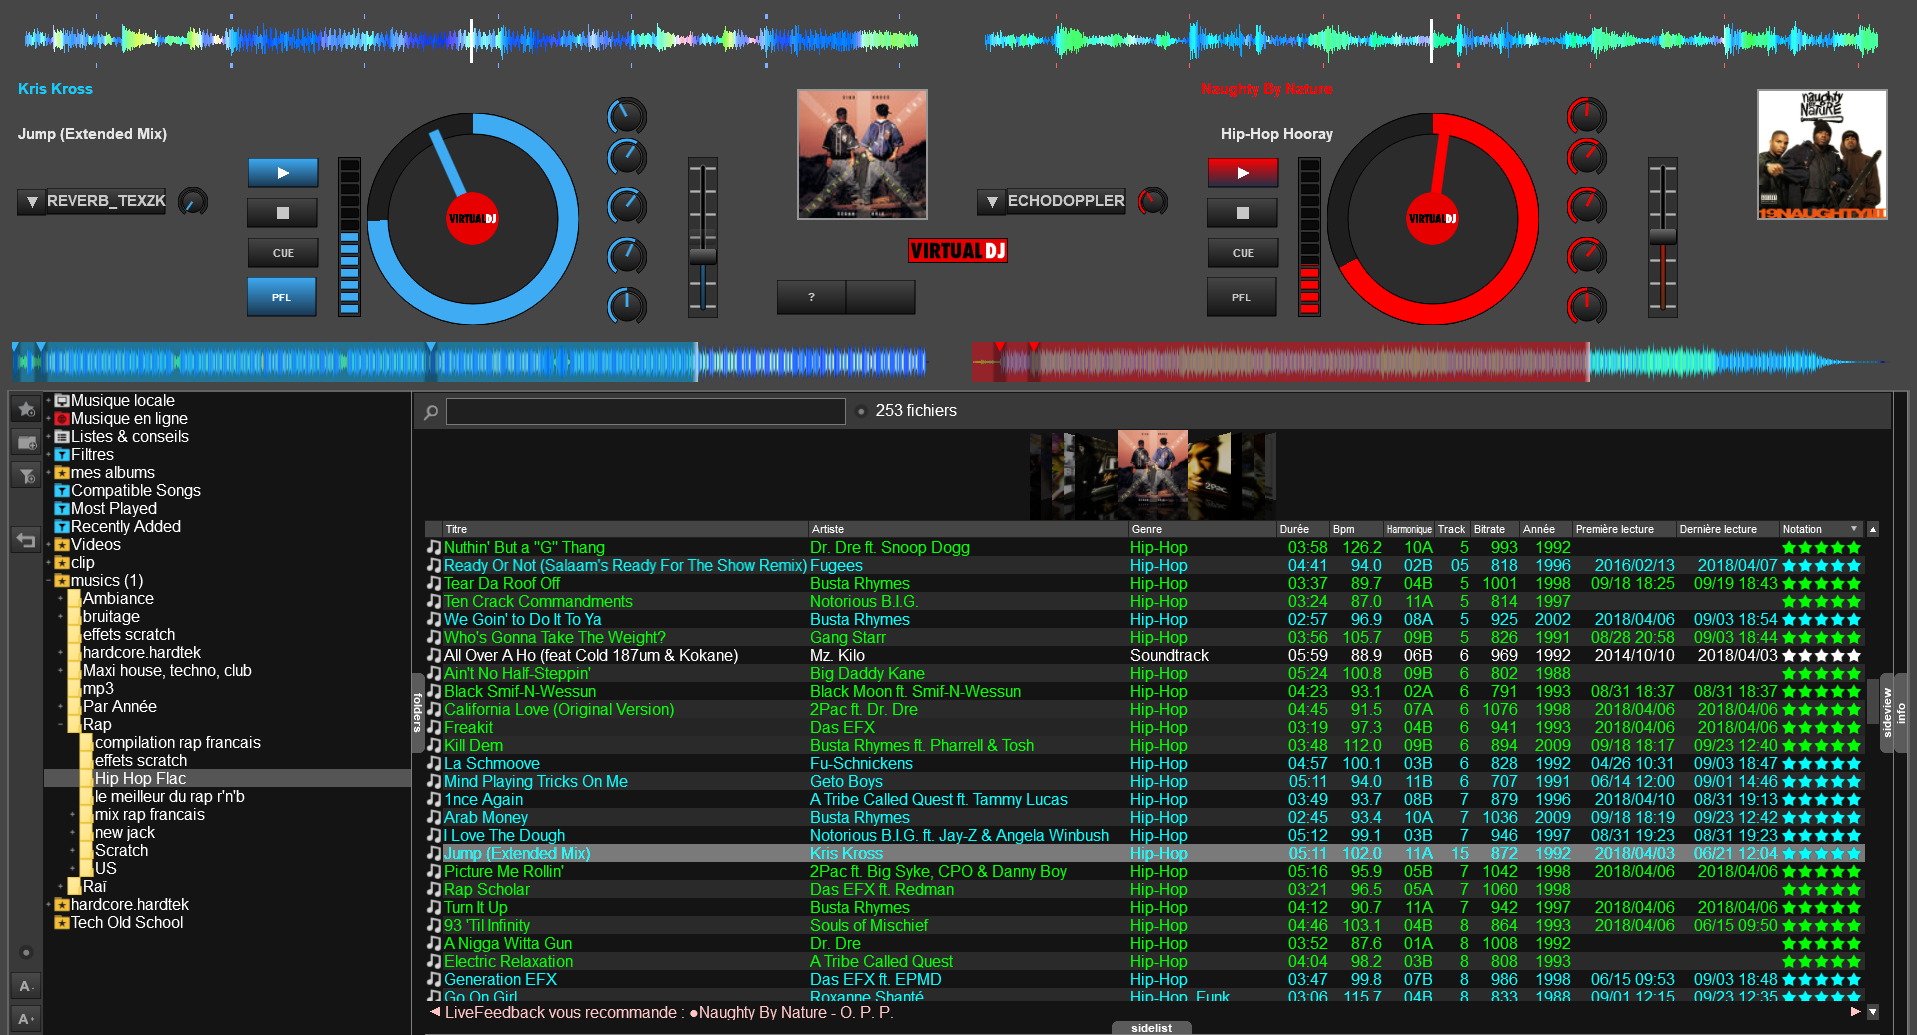
Task: Open the sidelist tab at the bottom
Action: click(x=1152, y=1028)
